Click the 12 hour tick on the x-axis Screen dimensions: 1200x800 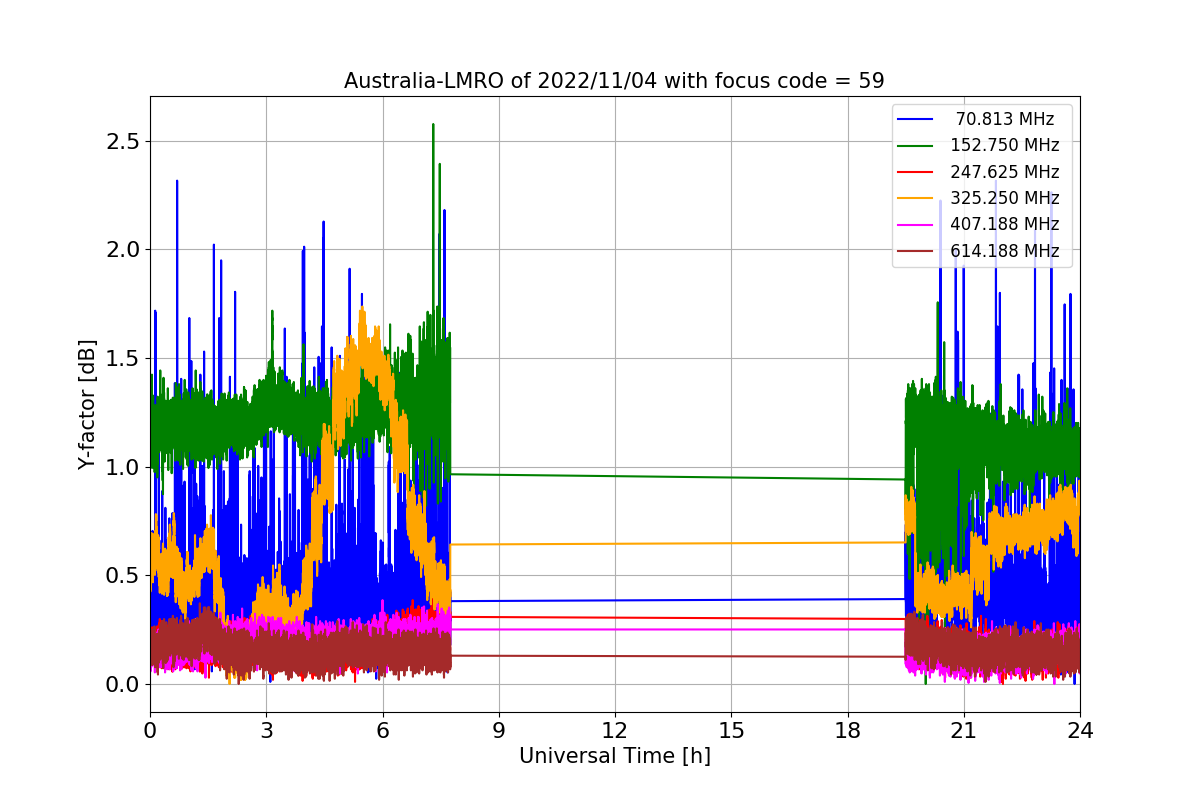pos(615,731)
